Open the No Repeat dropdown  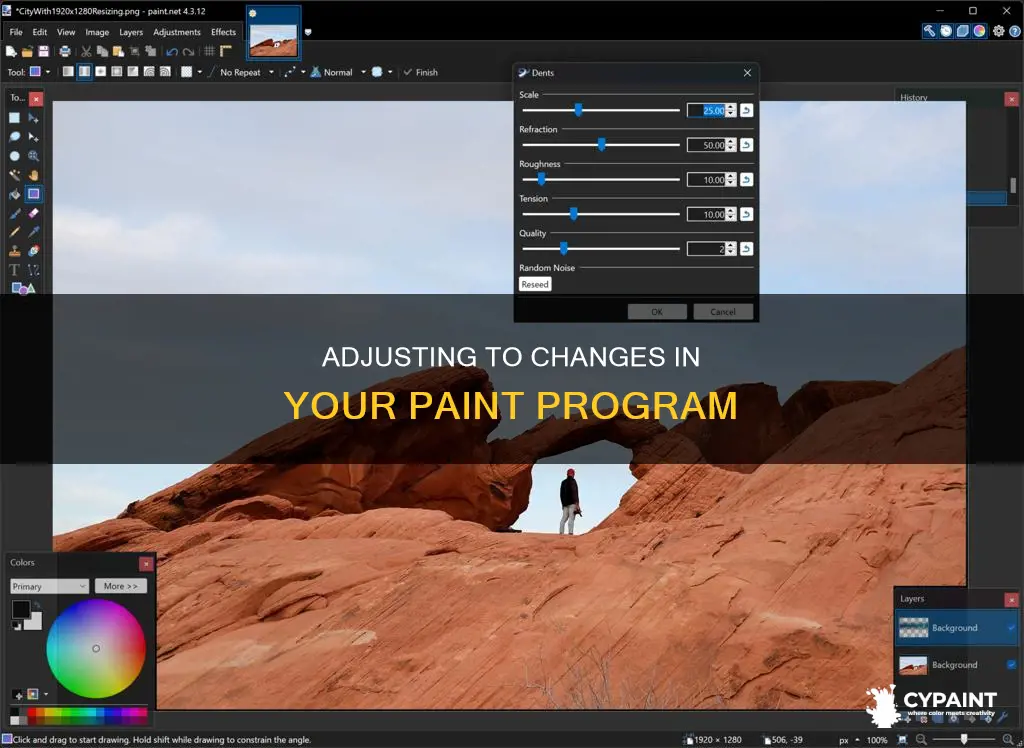(247, 73)
